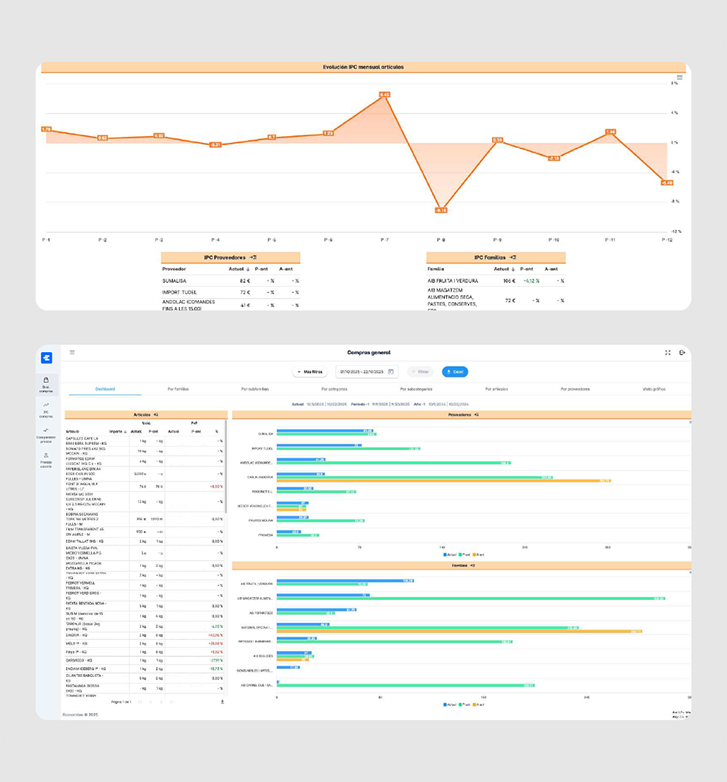
Task: Open the Vista gráfica tab
Action: click(x=653, y=389)
